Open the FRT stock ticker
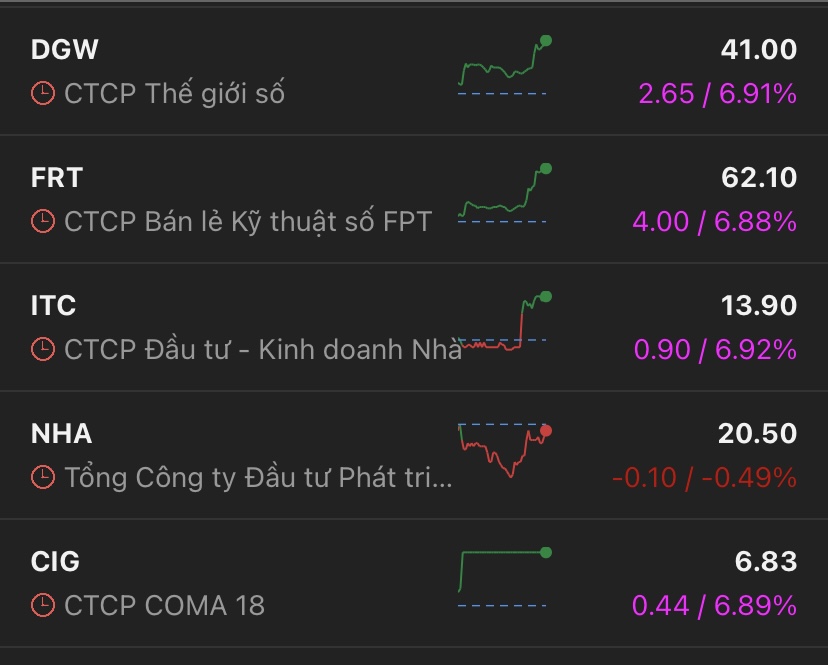The height and width of the screenshot is (665, 828). 57,177
